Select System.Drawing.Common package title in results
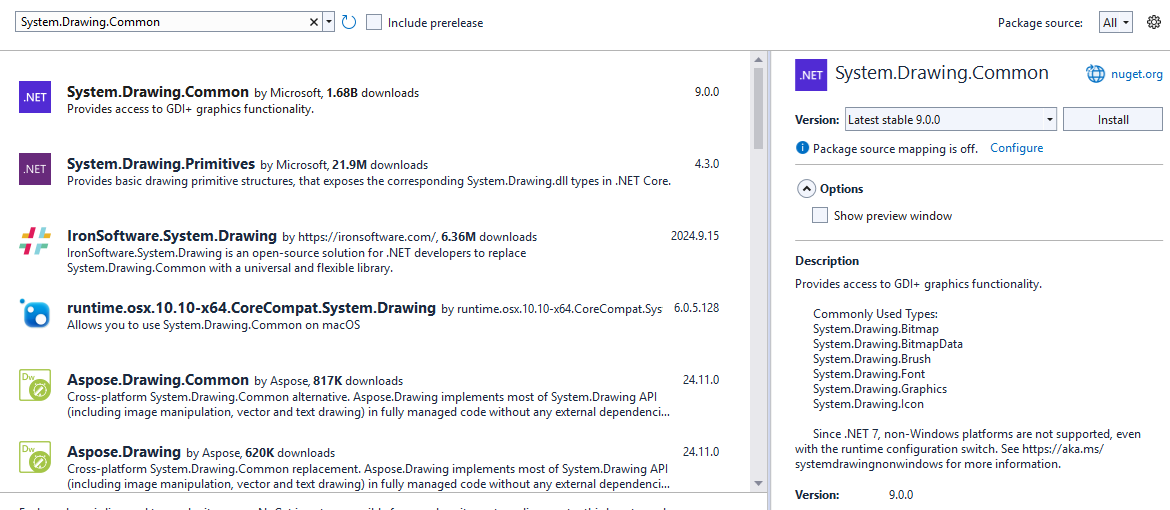 (x=157, y=92)
